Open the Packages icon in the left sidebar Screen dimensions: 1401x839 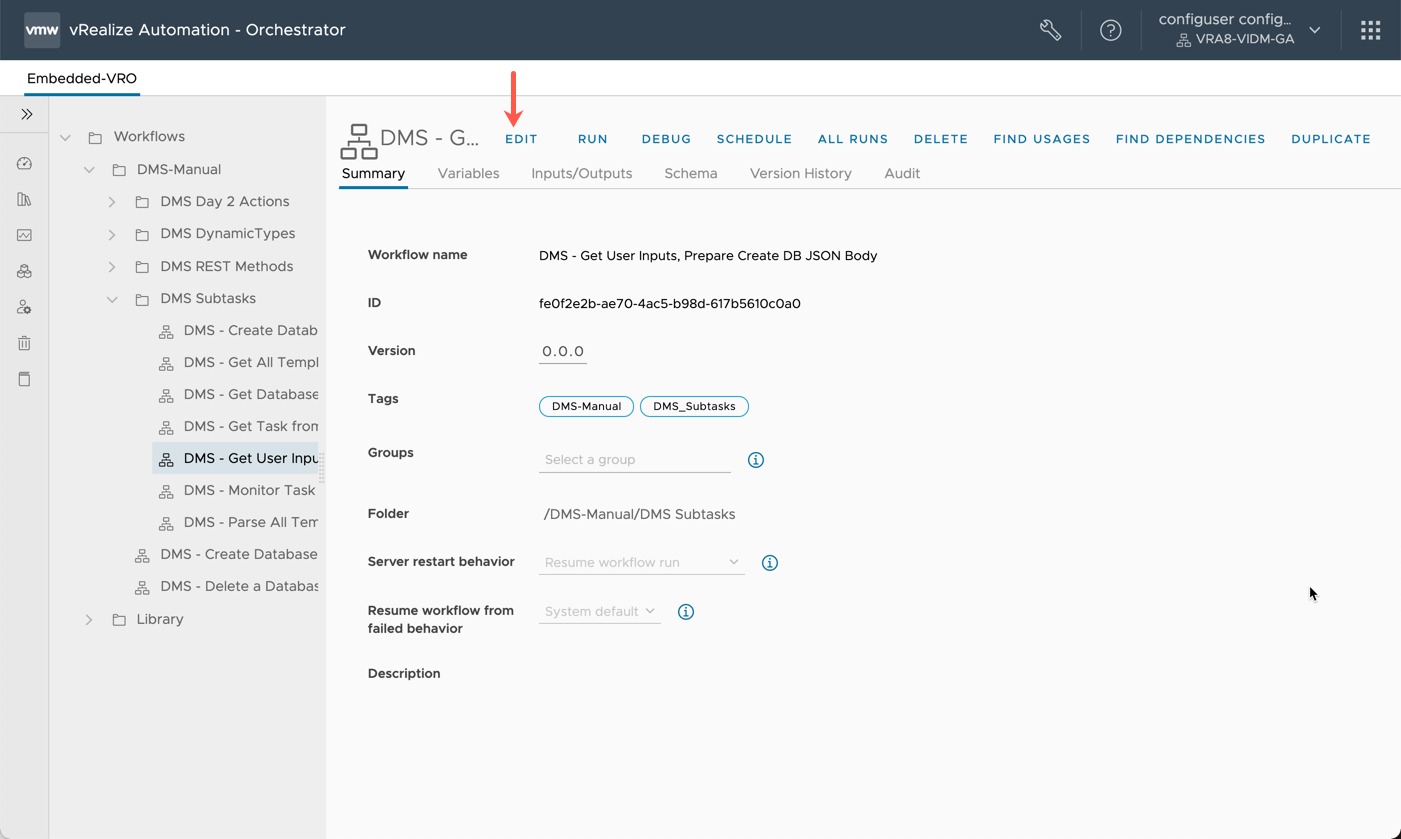24,271
